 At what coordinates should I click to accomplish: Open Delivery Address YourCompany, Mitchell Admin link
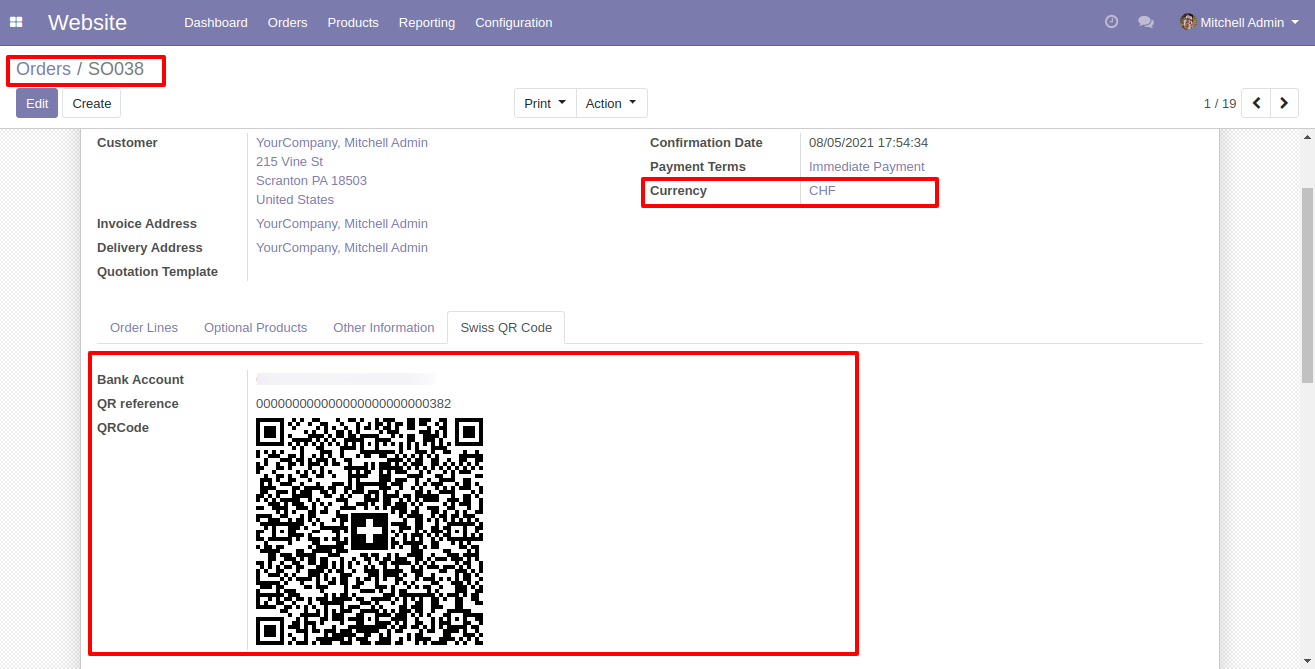tap(342, 248)
